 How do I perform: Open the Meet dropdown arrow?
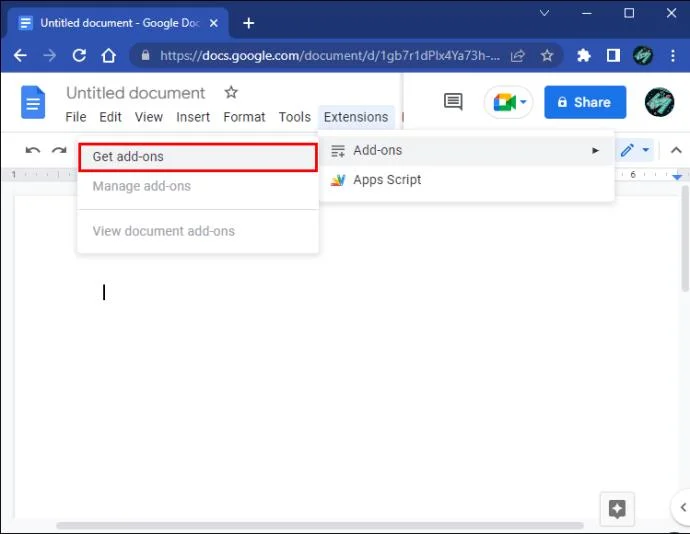coord(523,102)
